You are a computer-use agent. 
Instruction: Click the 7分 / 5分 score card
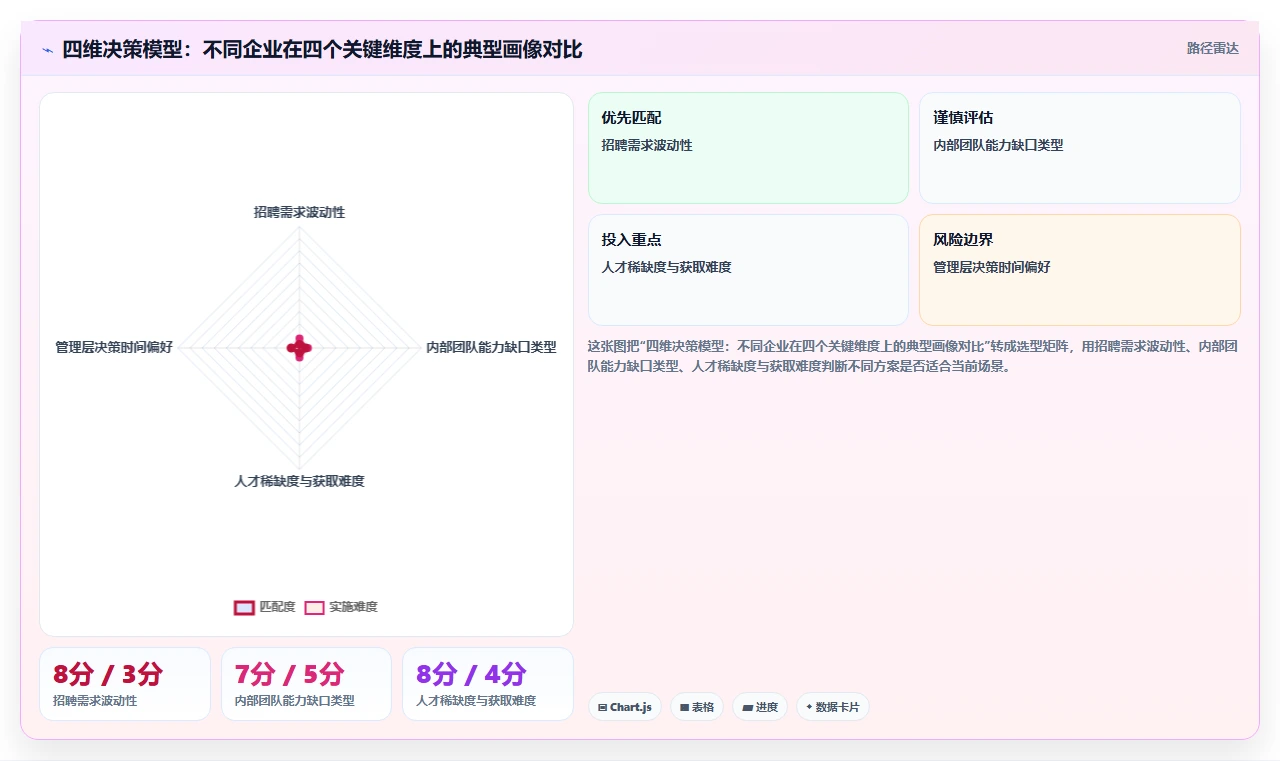[306, 684]
